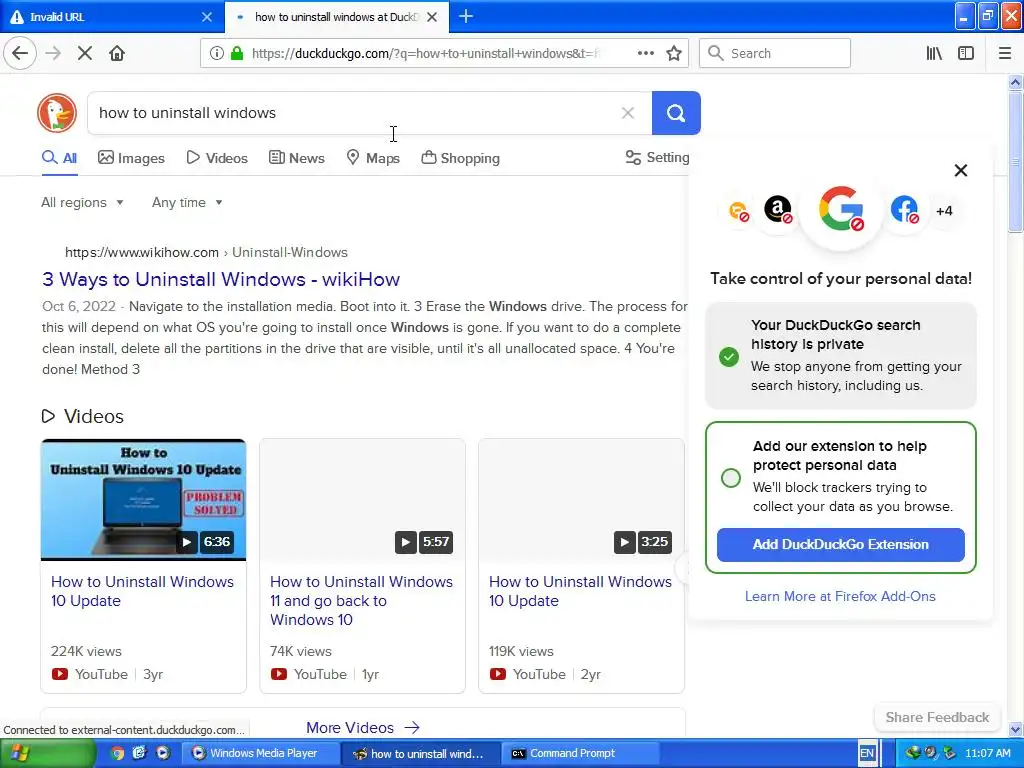Screen dimensions: 1024x768
Task: Open the 224K views video title link
Action: click(142, 591)
